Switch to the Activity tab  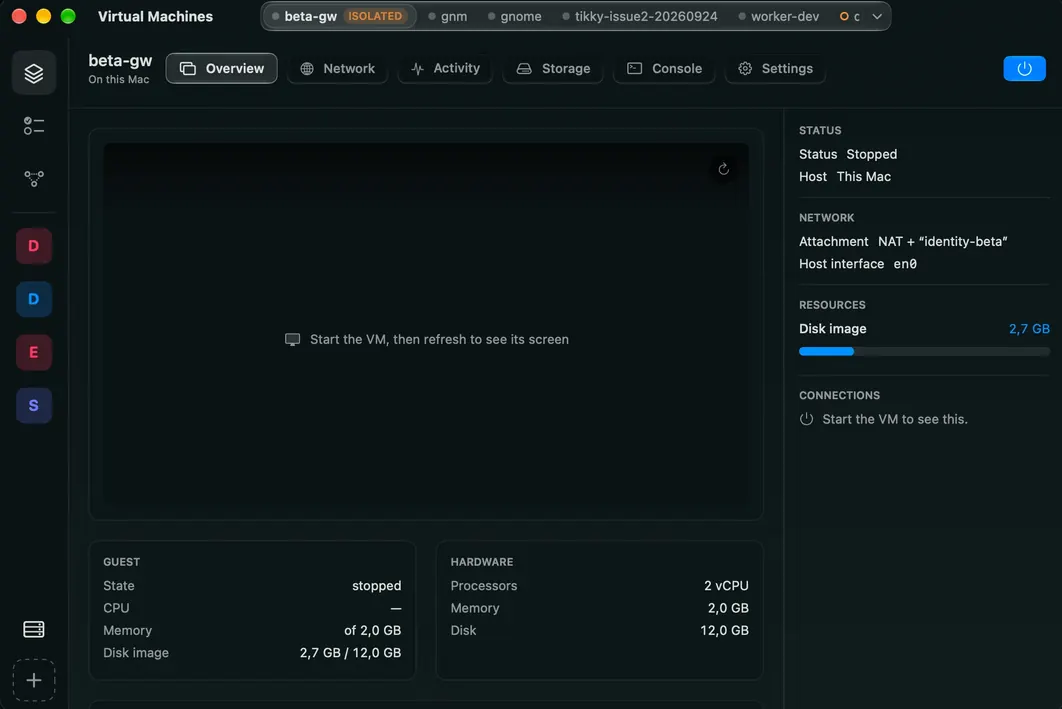tap(445, 68)
